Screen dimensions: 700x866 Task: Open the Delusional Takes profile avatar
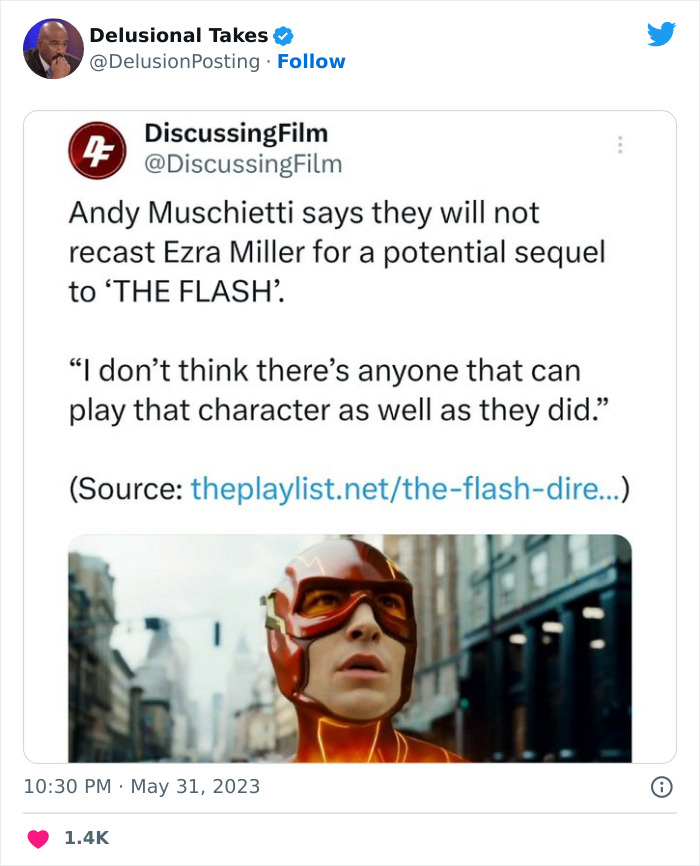coord(53,48)
